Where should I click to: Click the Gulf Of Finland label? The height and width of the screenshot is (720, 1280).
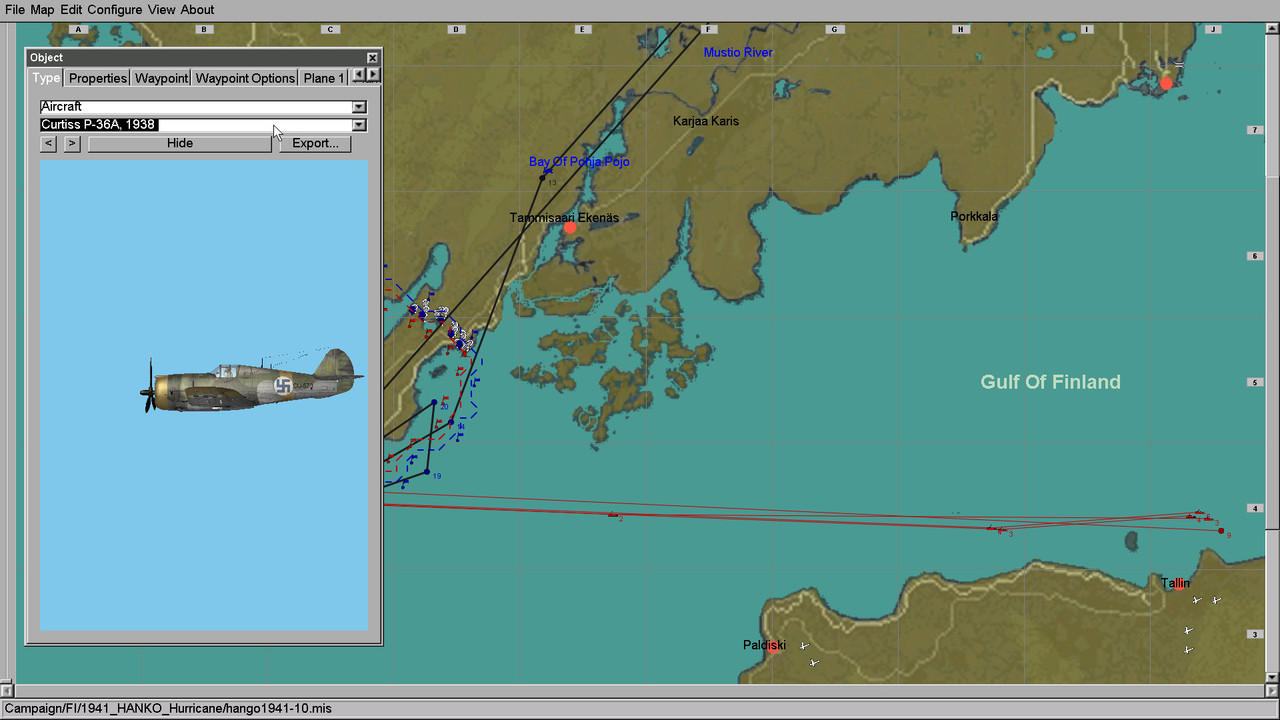(x=1050, y=382)
